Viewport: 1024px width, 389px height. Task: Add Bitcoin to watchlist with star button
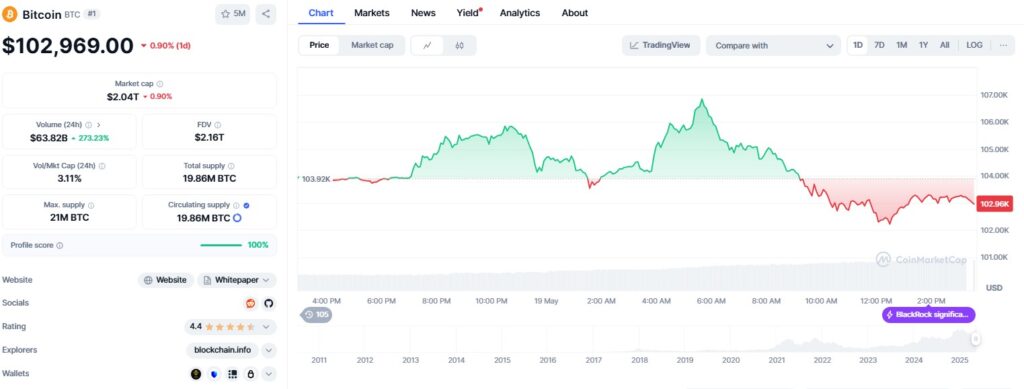point(232,14)
